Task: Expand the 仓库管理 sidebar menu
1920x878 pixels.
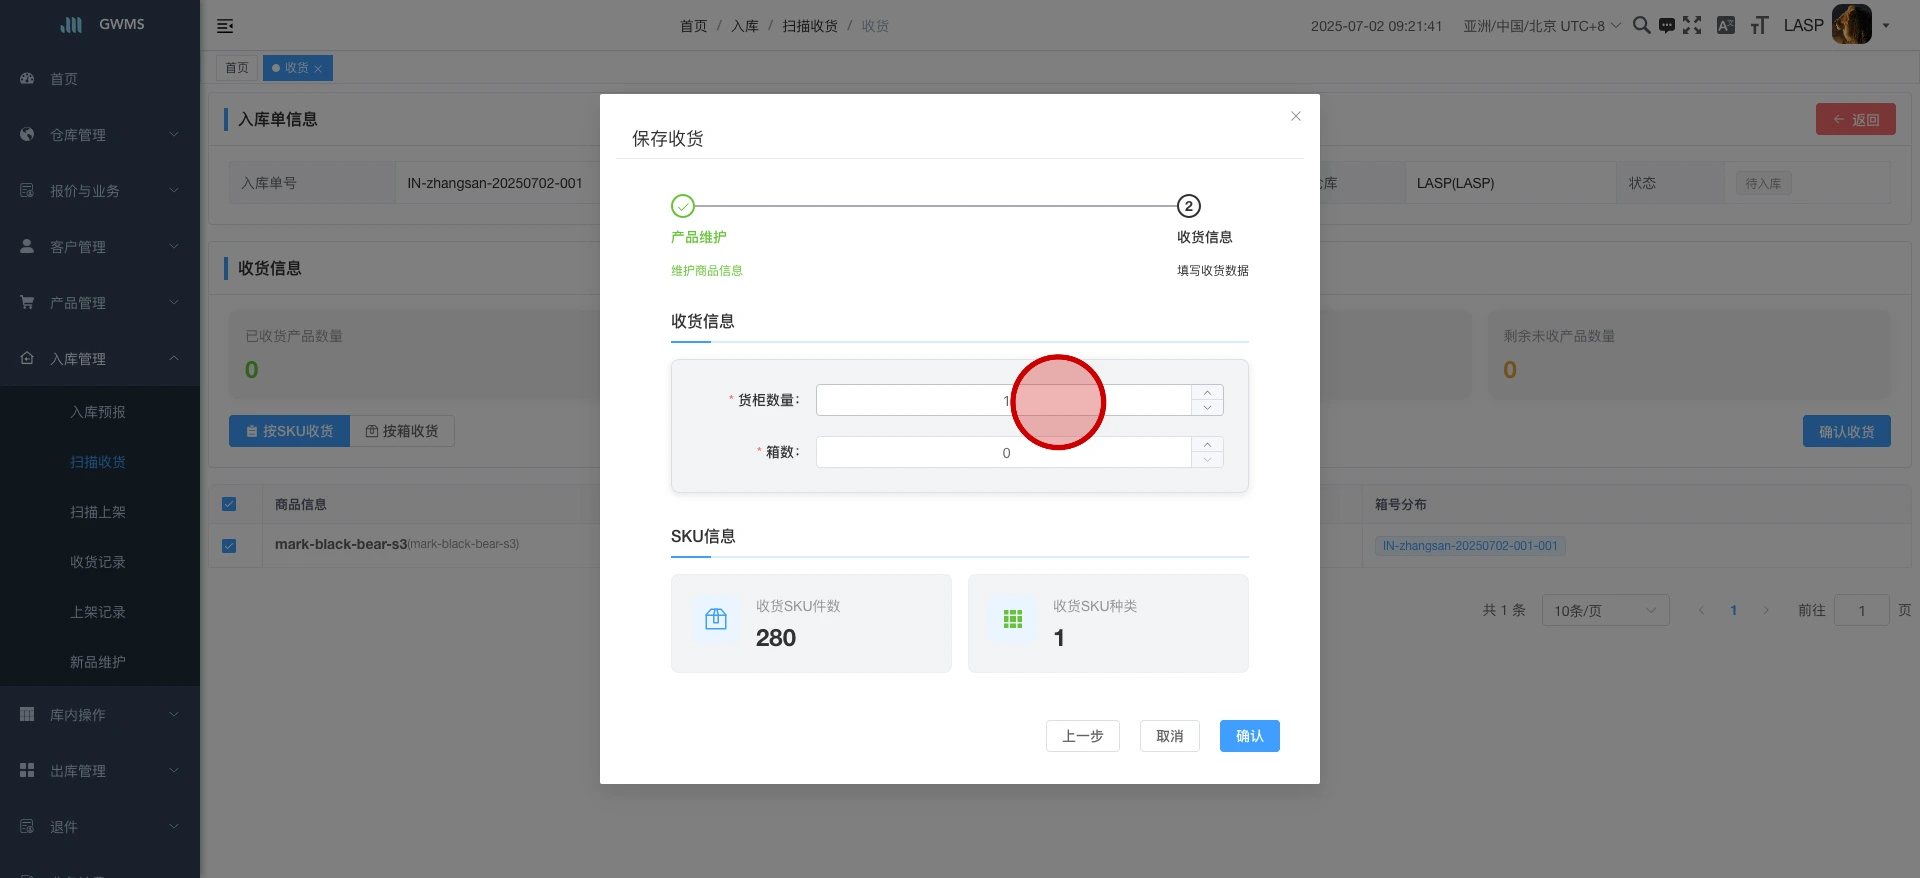Action: pyautogui.click(x=100, y=135)
